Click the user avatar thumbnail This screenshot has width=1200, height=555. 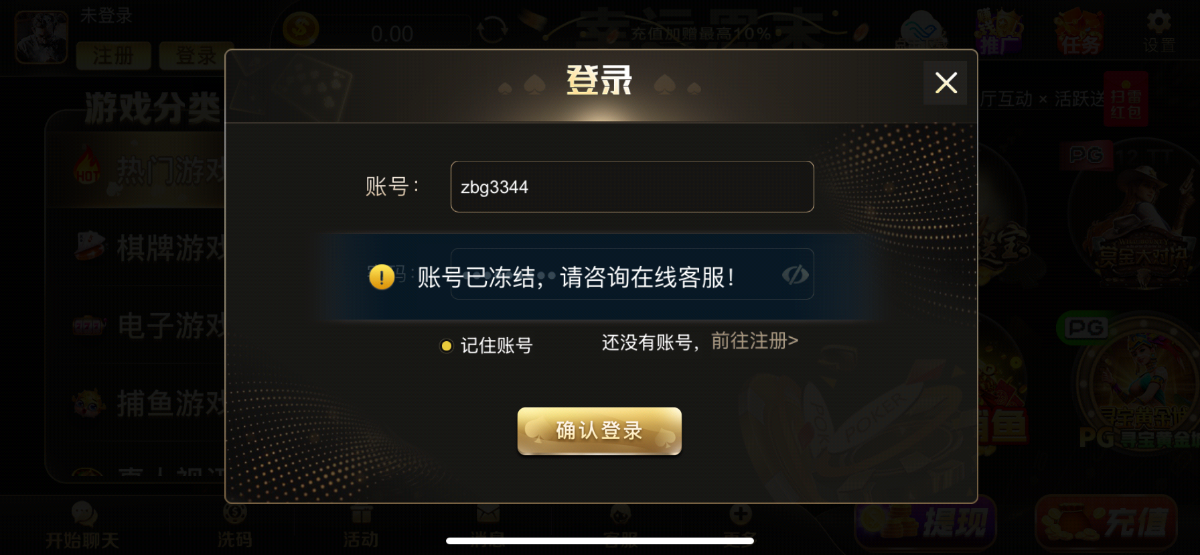40,37
